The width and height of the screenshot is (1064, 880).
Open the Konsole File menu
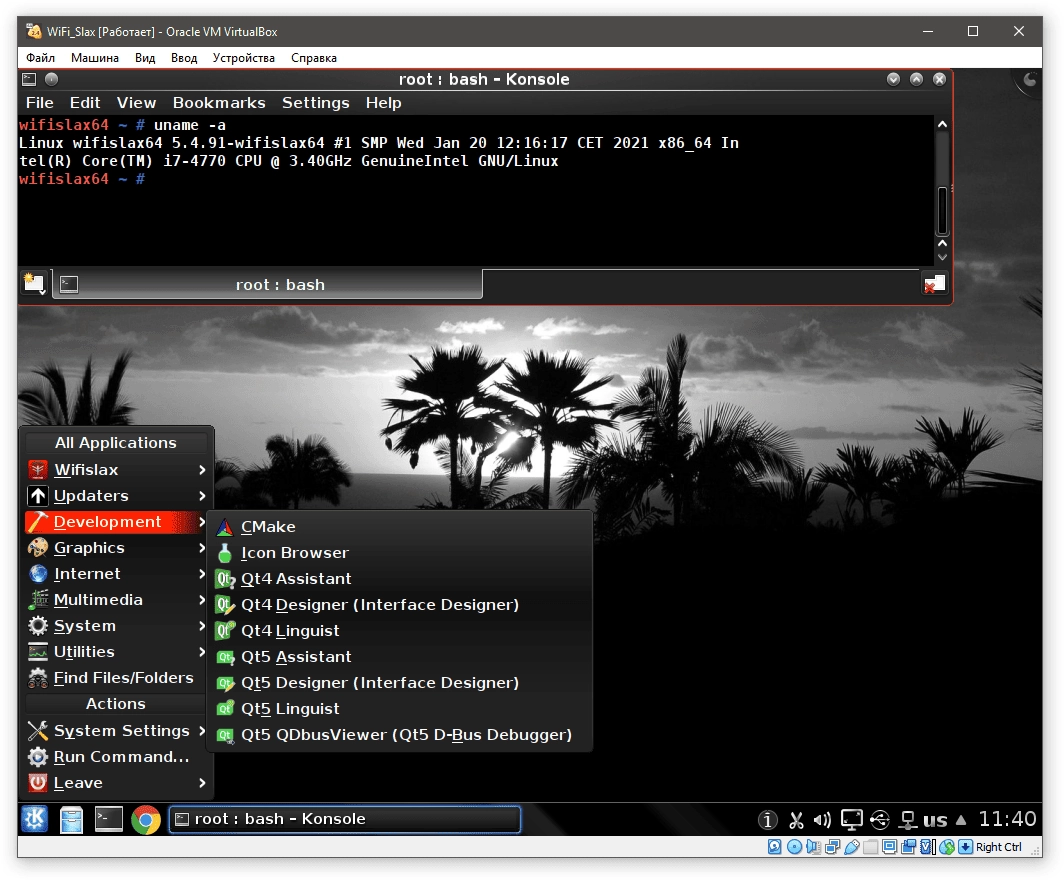coord(39,102)
